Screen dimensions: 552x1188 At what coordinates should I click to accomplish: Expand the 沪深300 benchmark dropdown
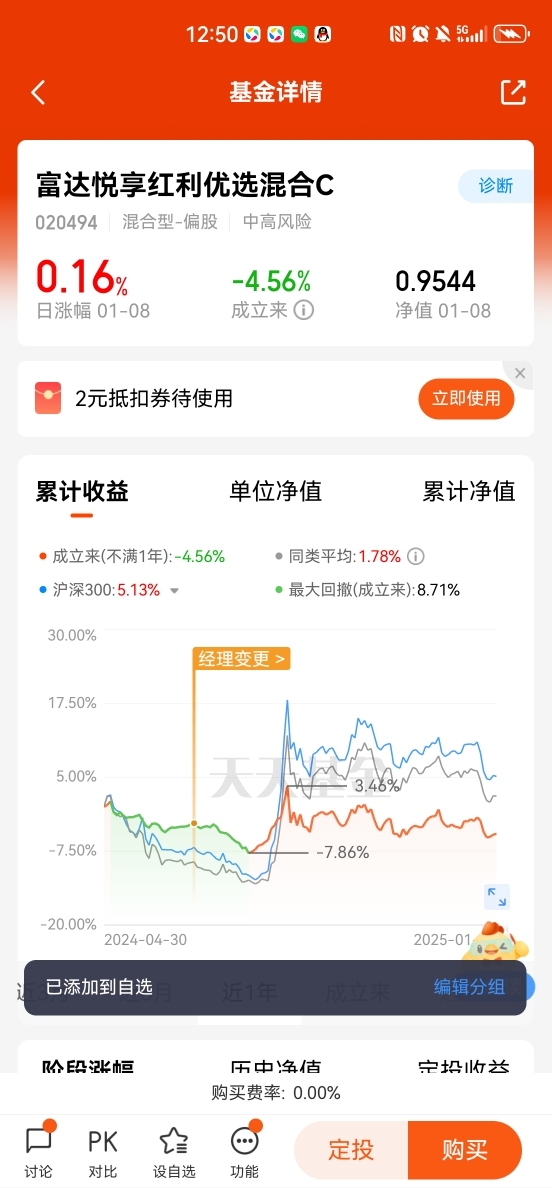[x=174, y=591]
